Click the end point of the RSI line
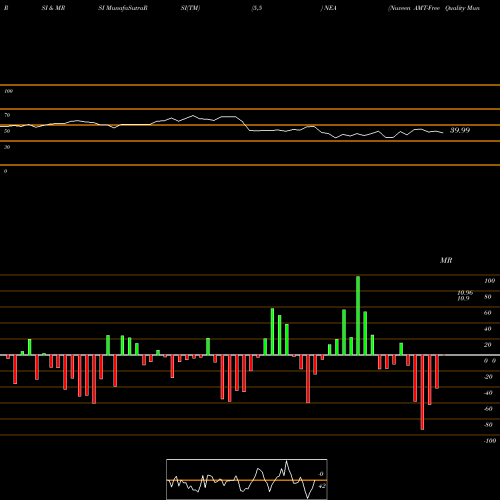 click(x=443, y=133)
